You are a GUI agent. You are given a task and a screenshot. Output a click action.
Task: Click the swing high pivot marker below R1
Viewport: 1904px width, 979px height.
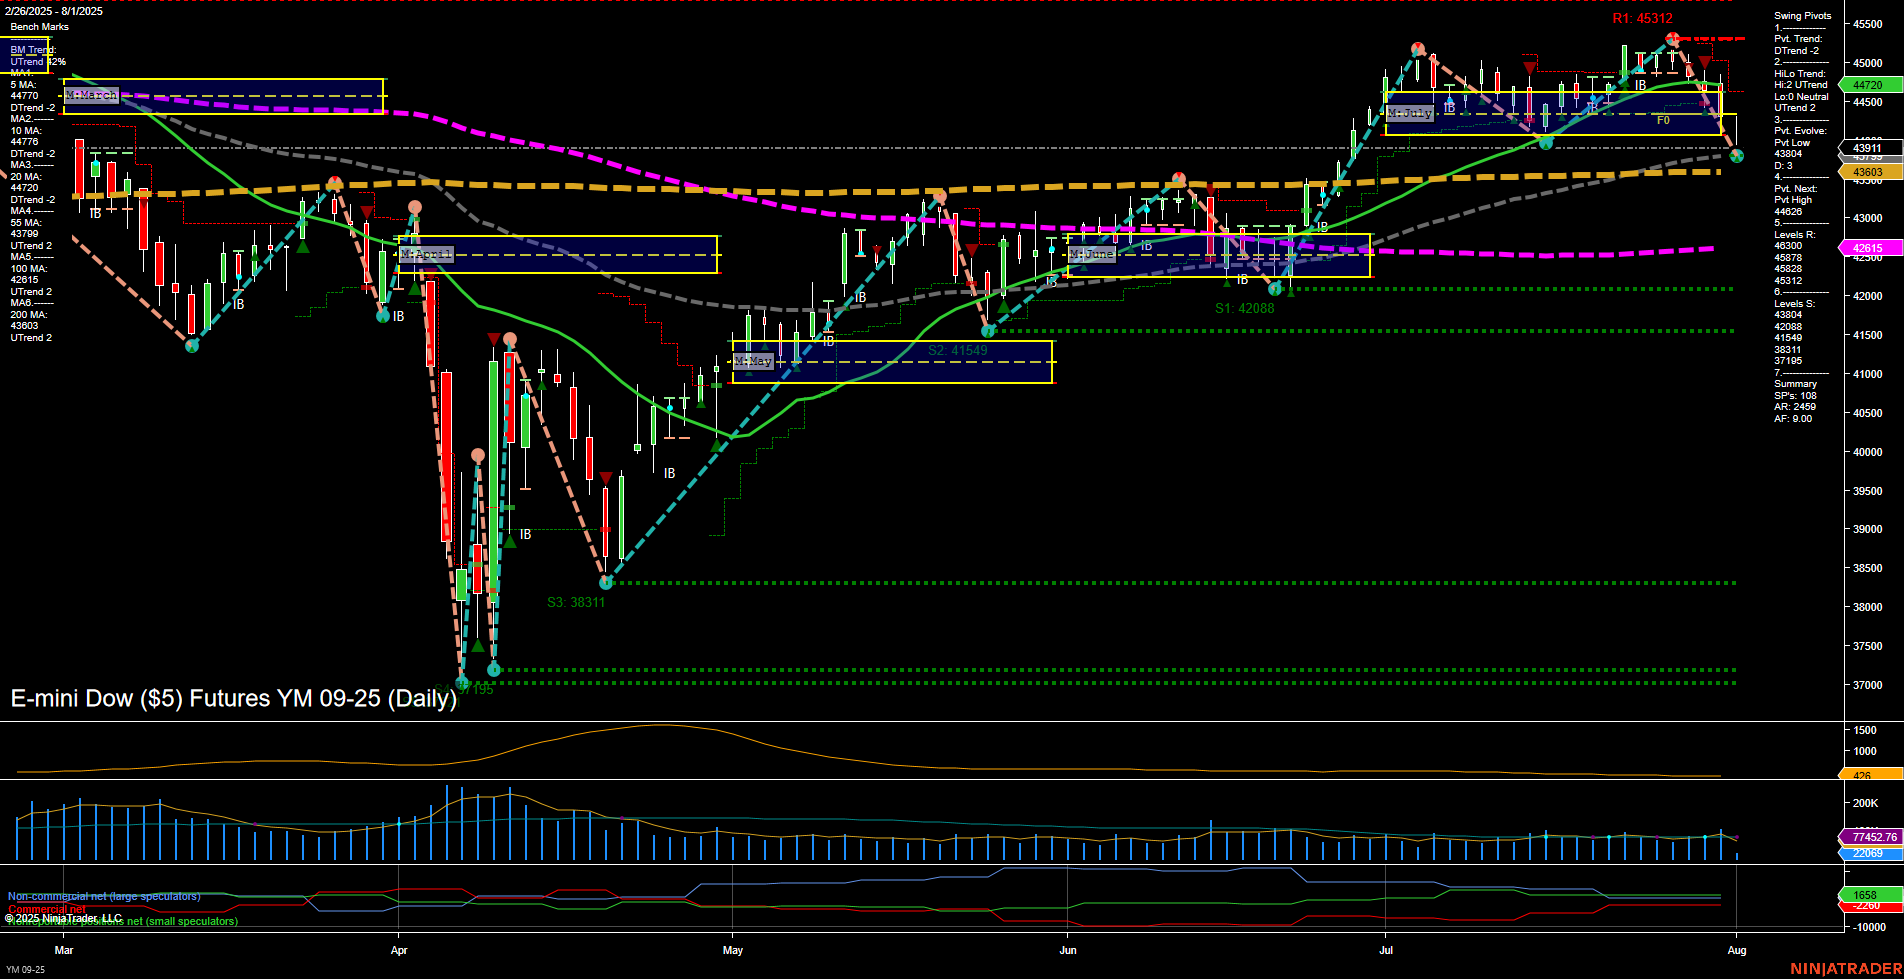point(1672,39)
